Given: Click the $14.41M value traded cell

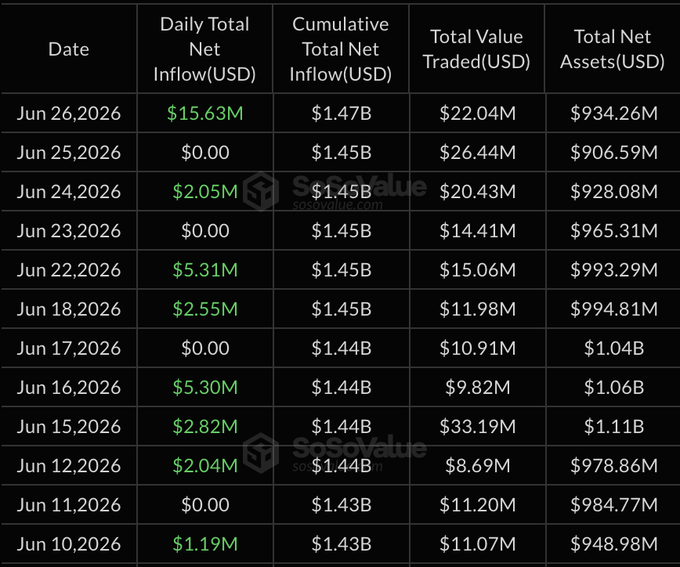Looking at the screenshot, I should [477, 230].
